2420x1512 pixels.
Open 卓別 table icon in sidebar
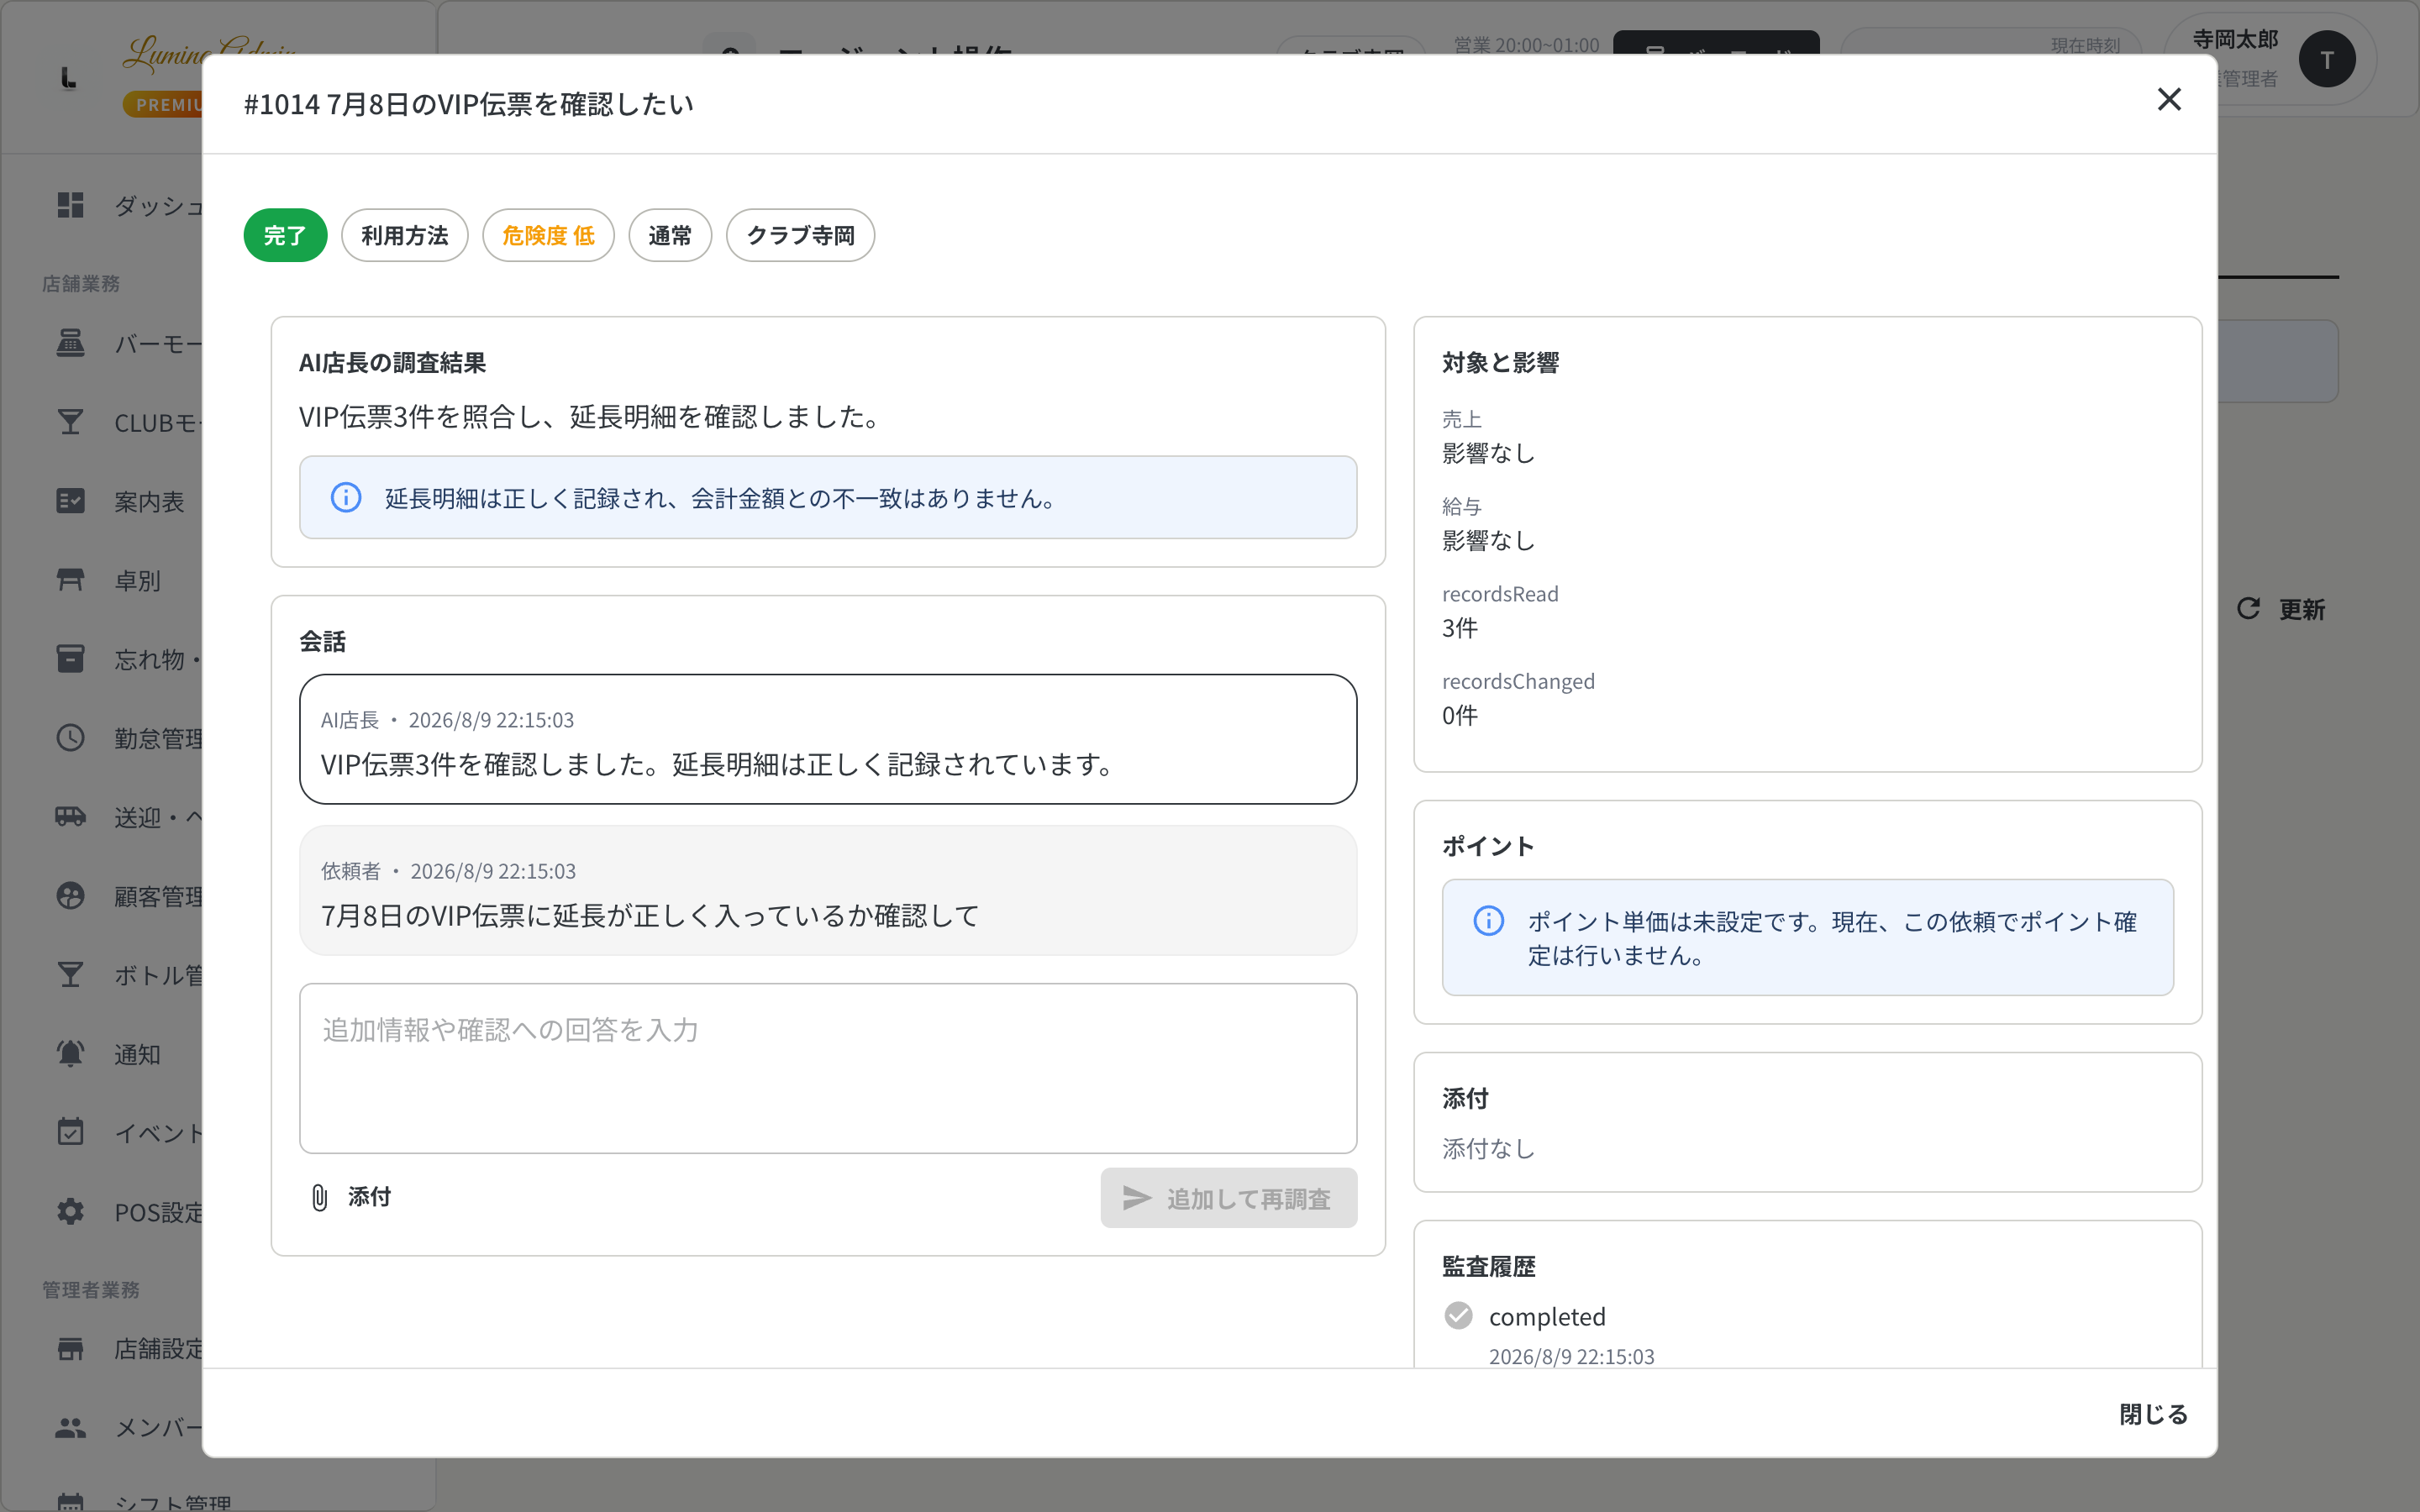[x=70, y=580]
